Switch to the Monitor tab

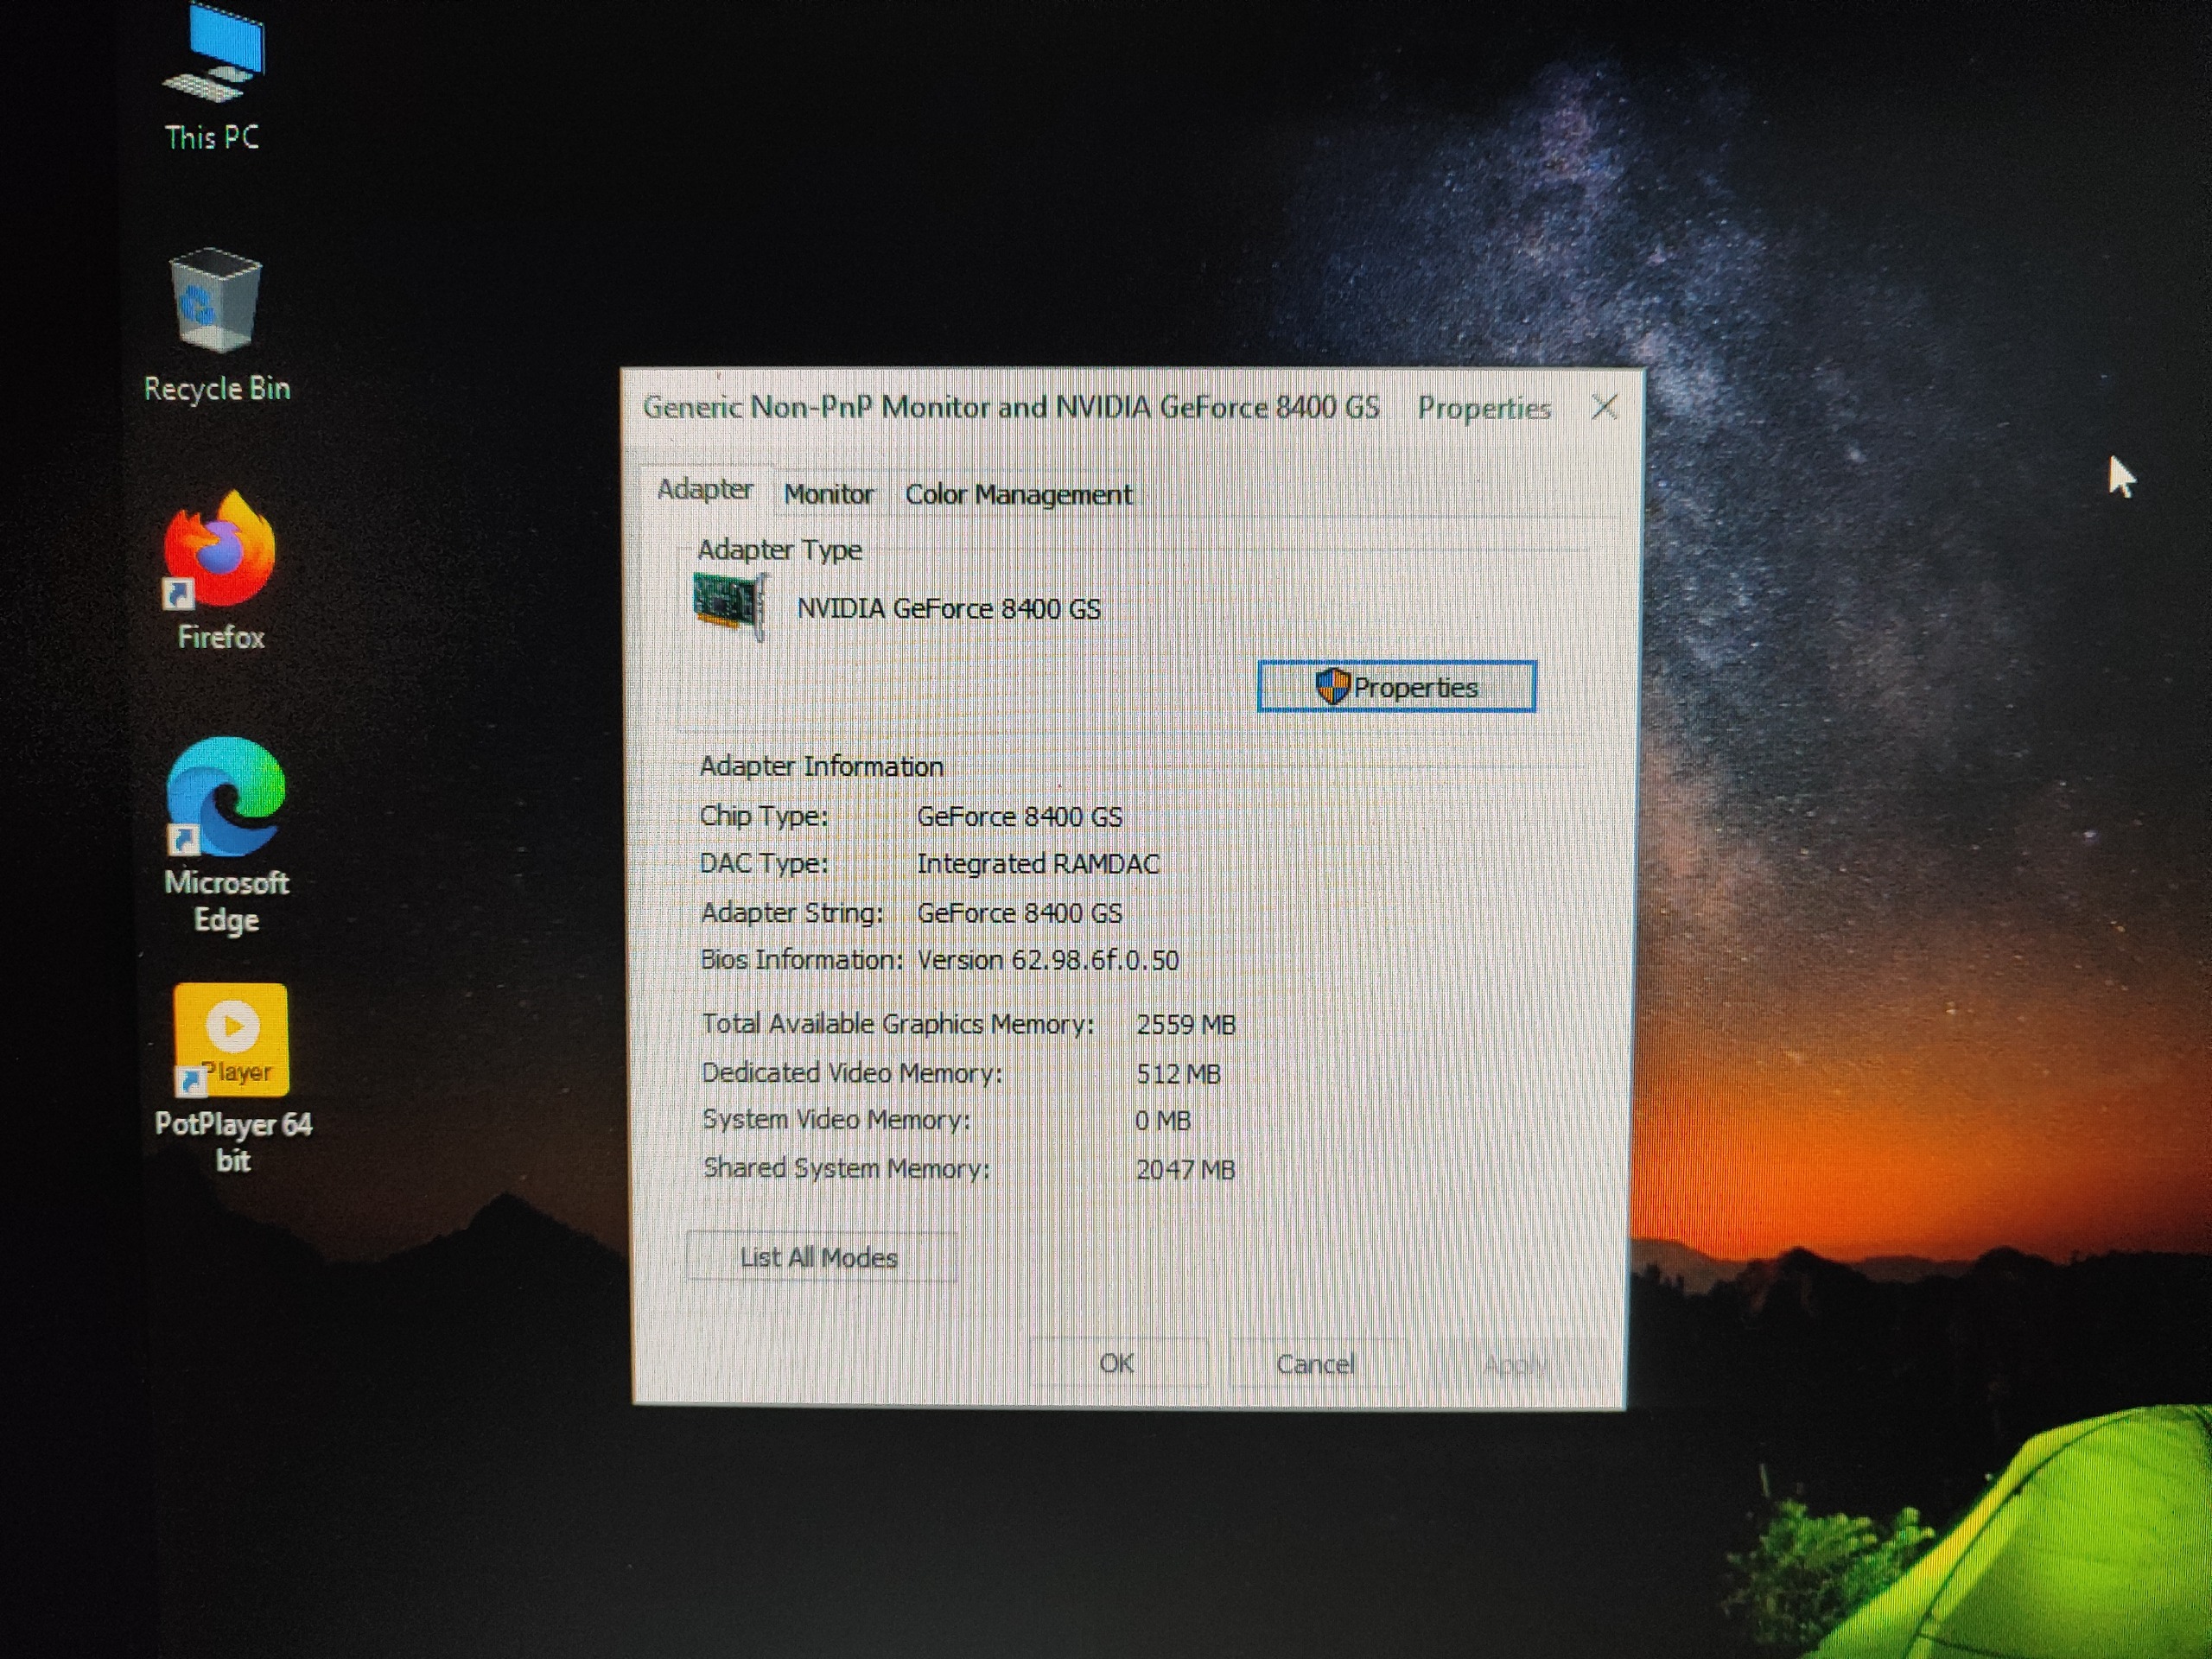click(x=828, y=494)
